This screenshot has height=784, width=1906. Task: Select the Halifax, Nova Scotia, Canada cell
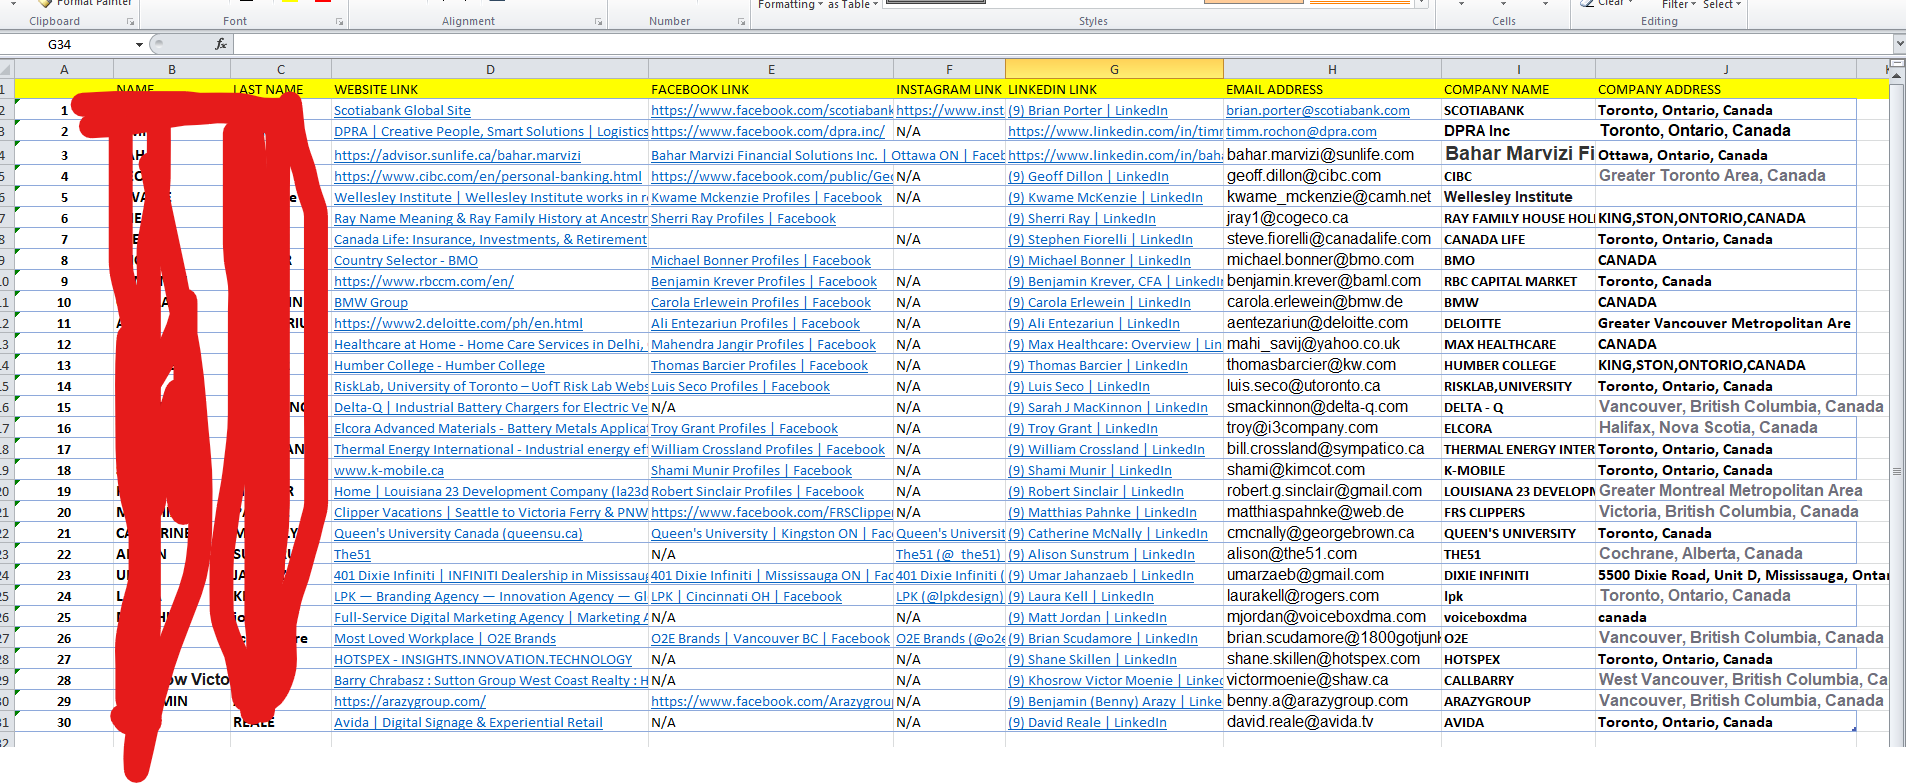[1725, 428]
